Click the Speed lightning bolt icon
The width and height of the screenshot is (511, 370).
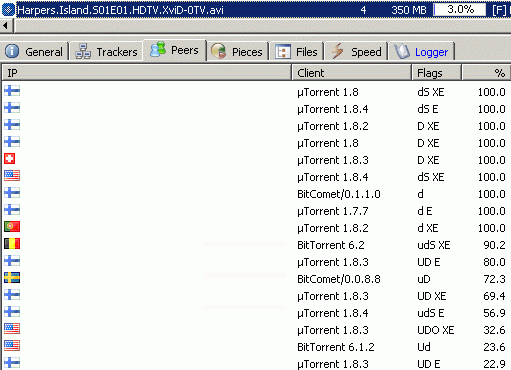click(337, 51)
